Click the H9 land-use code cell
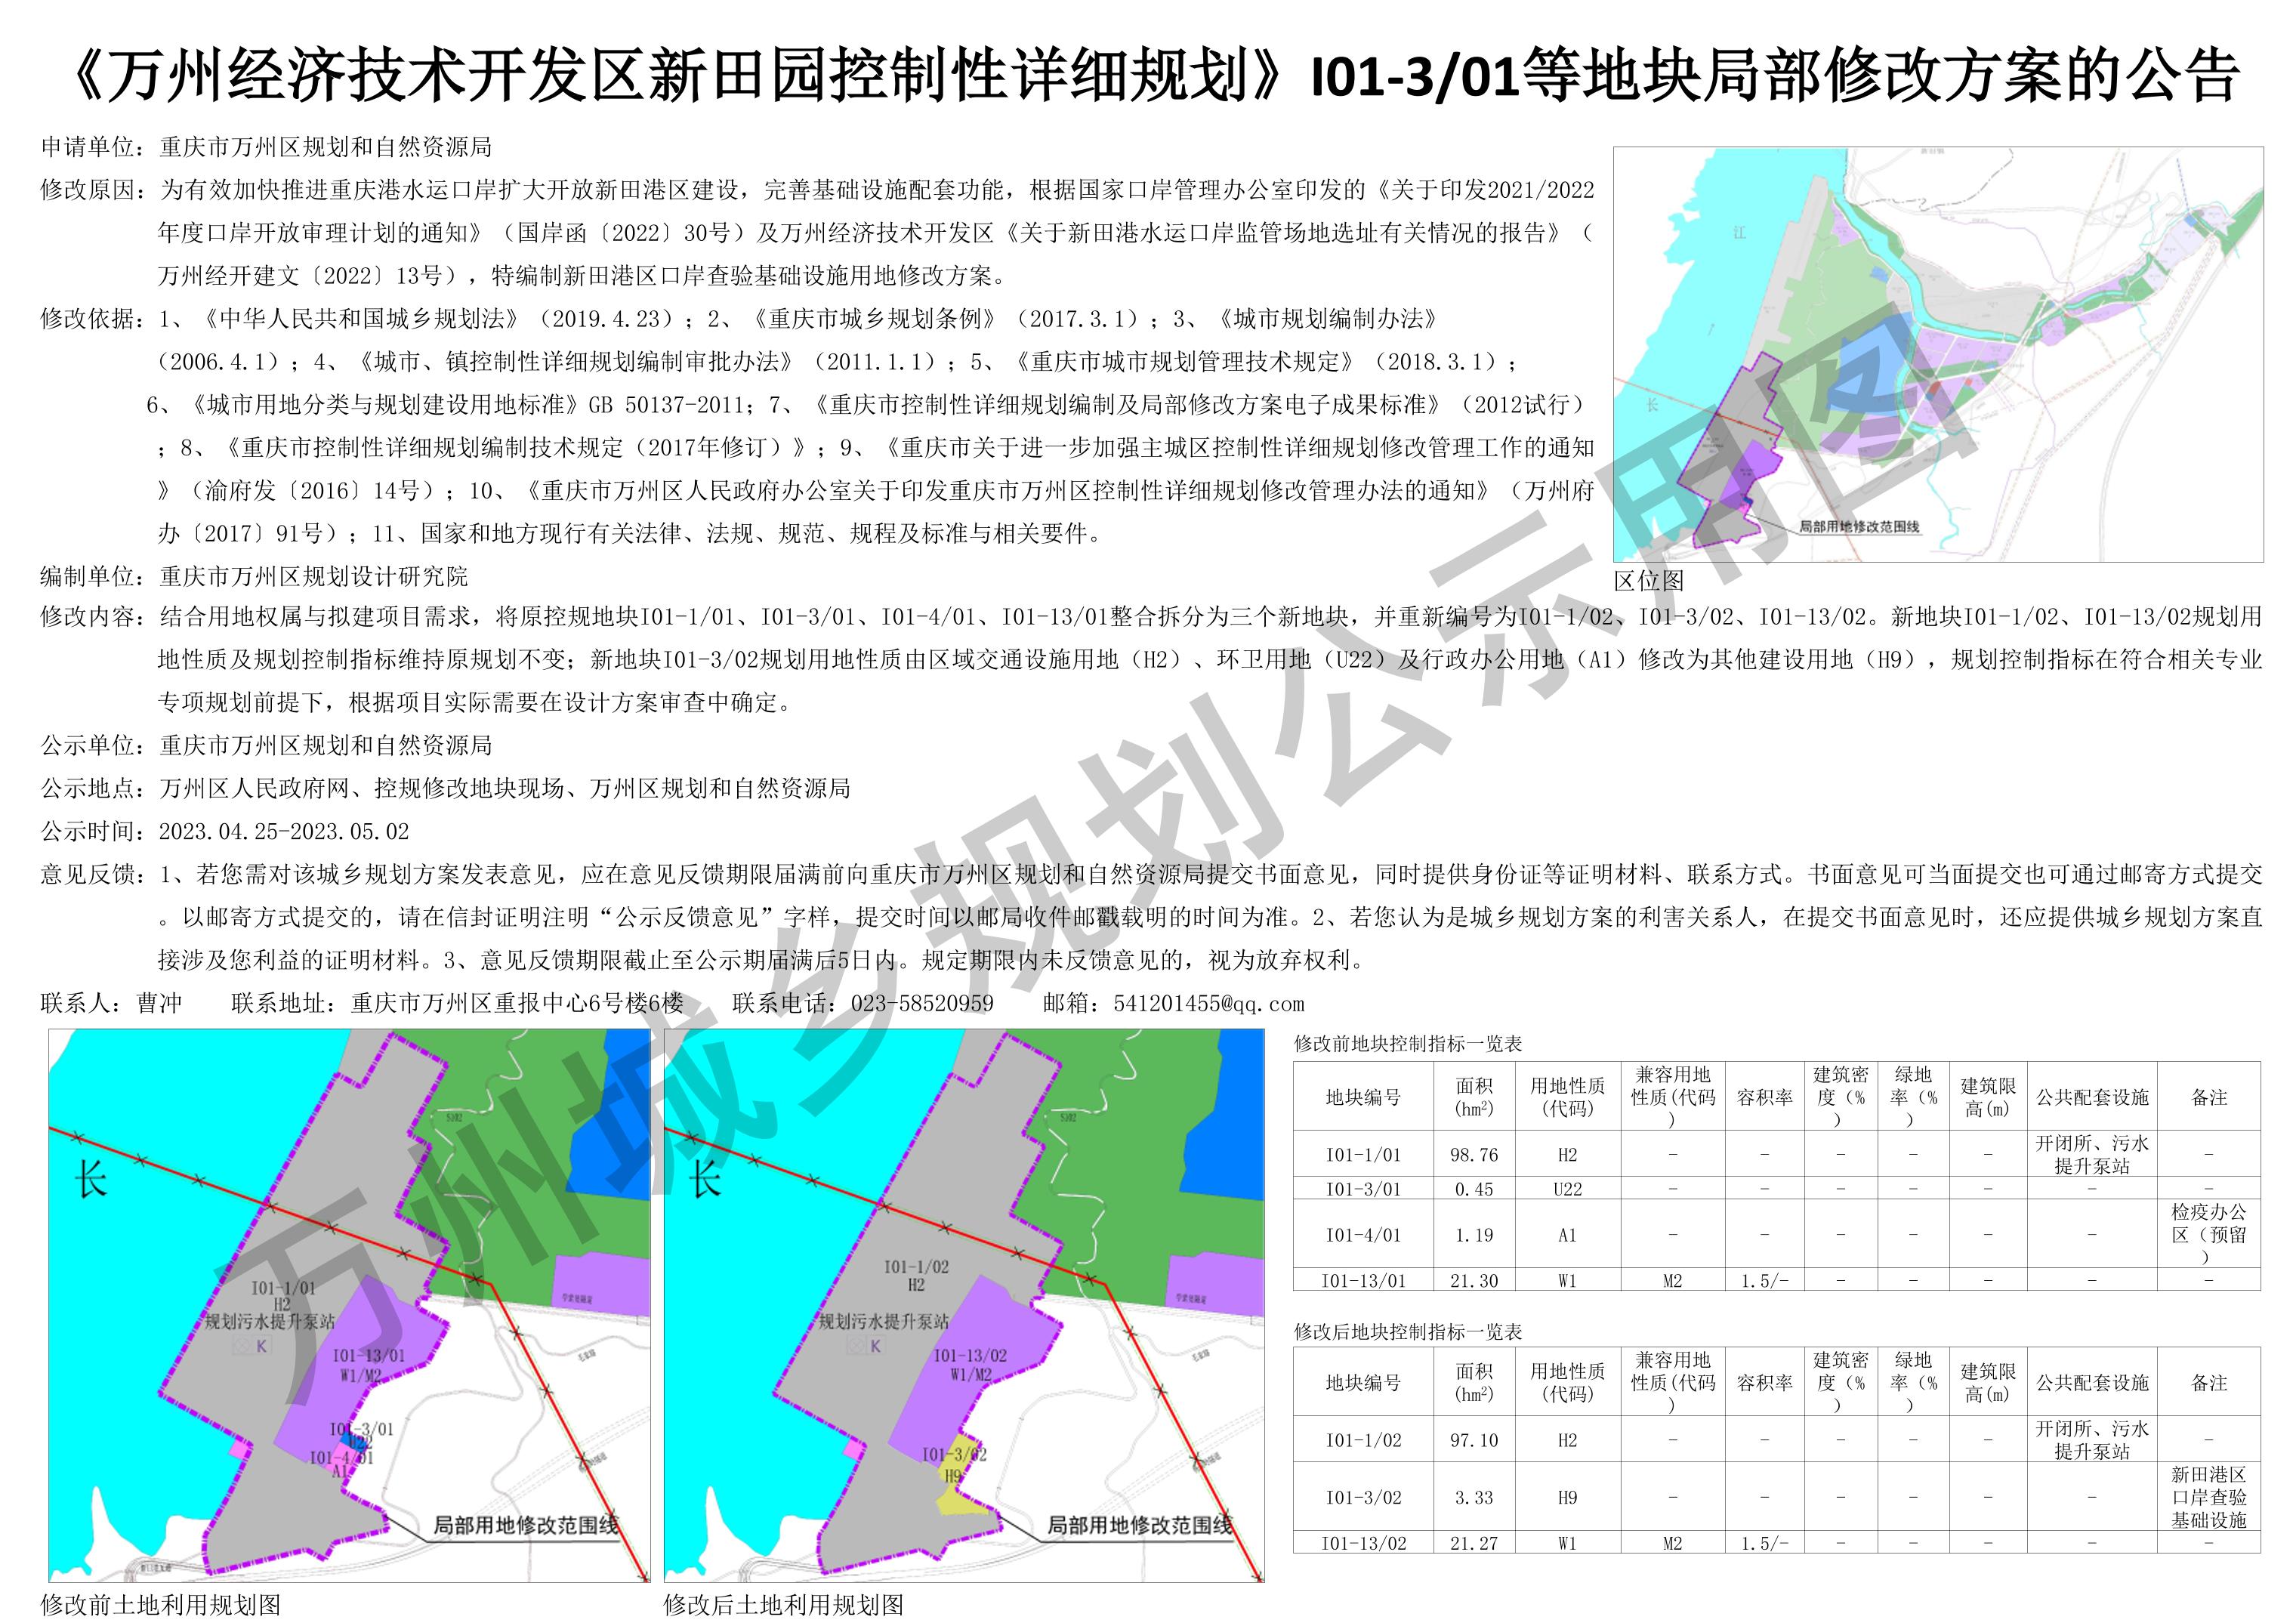2296x1623 pixels. (x=1567, y=1498)
